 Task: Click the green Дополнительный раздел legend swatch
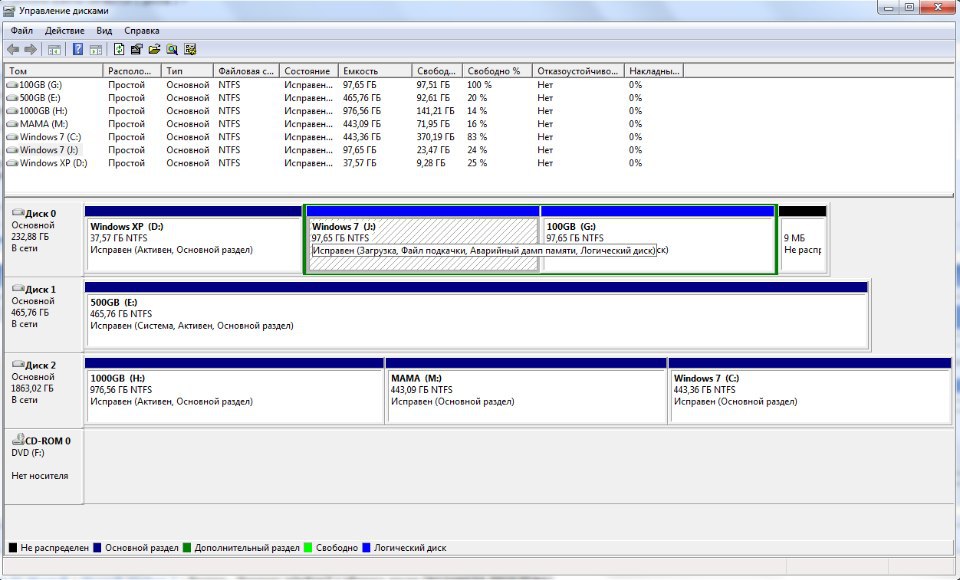[x=187, y=548]
